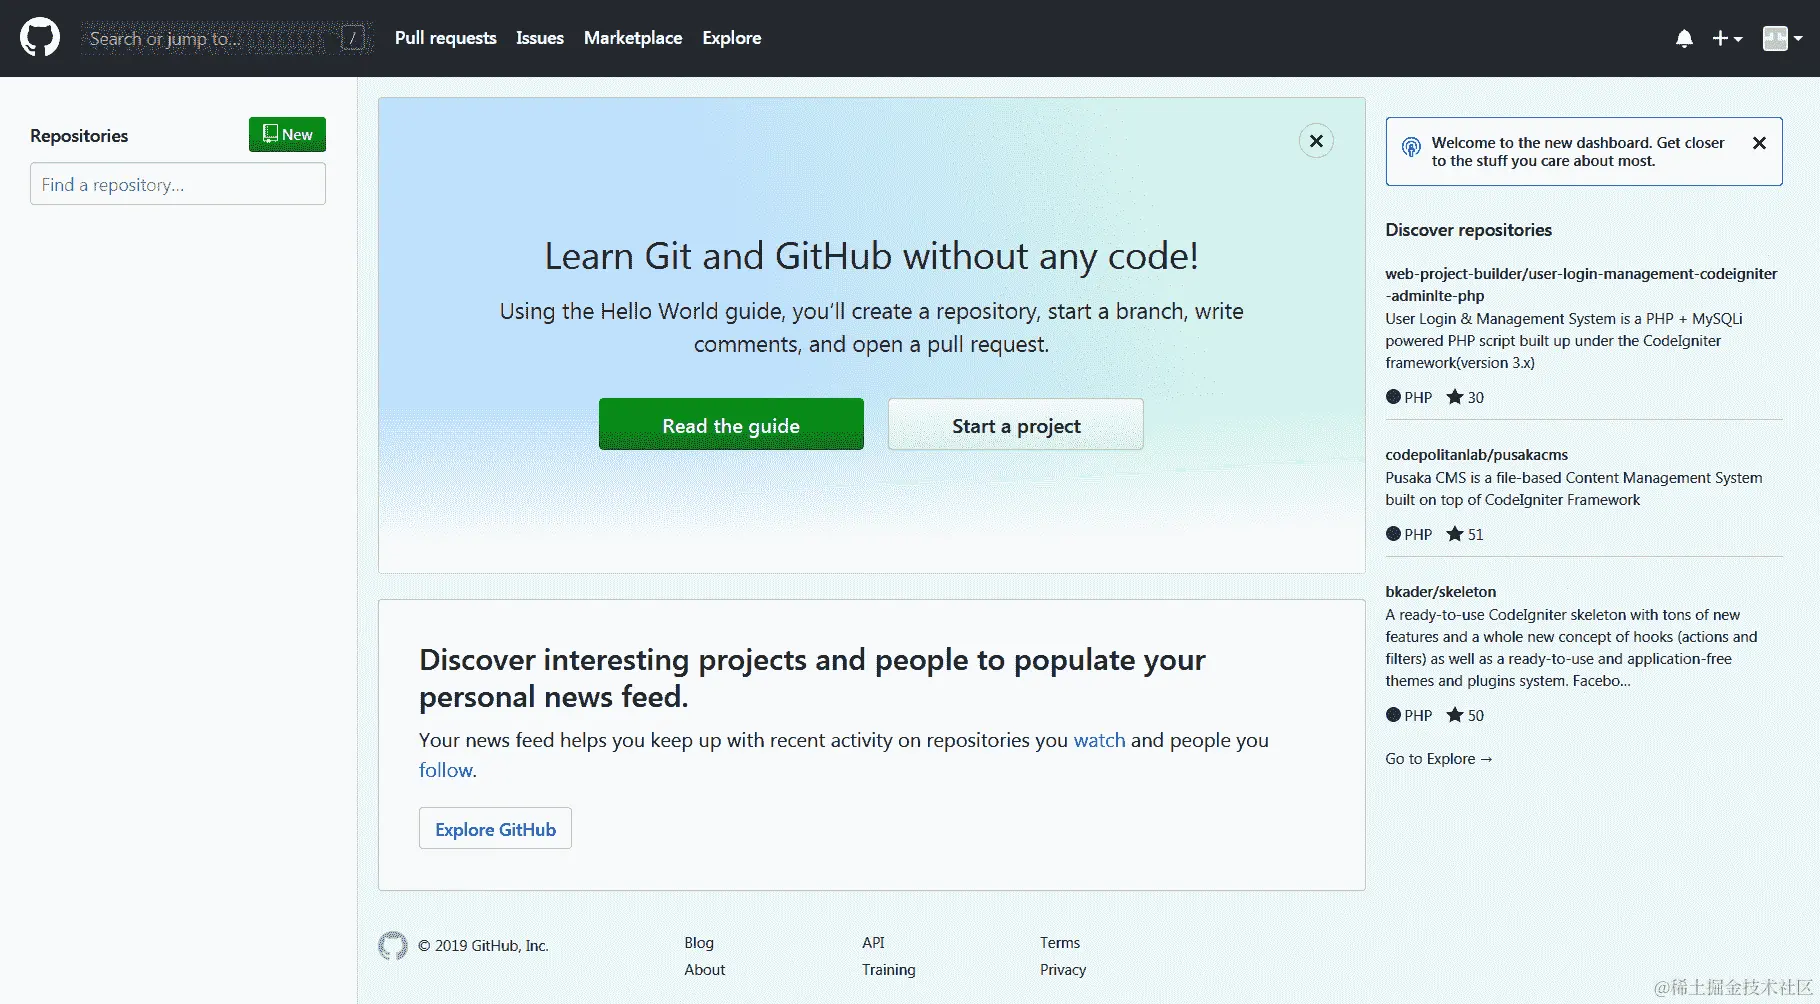This screenshot has height=1004, width=1820.
Task: Open the Terms footer link
Action: [x=1060, y=943]
